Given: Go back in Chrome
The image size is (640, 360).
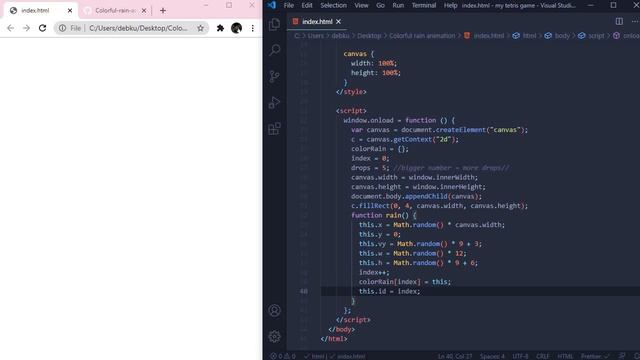Looking at the screenshot, I should point(10,28).
